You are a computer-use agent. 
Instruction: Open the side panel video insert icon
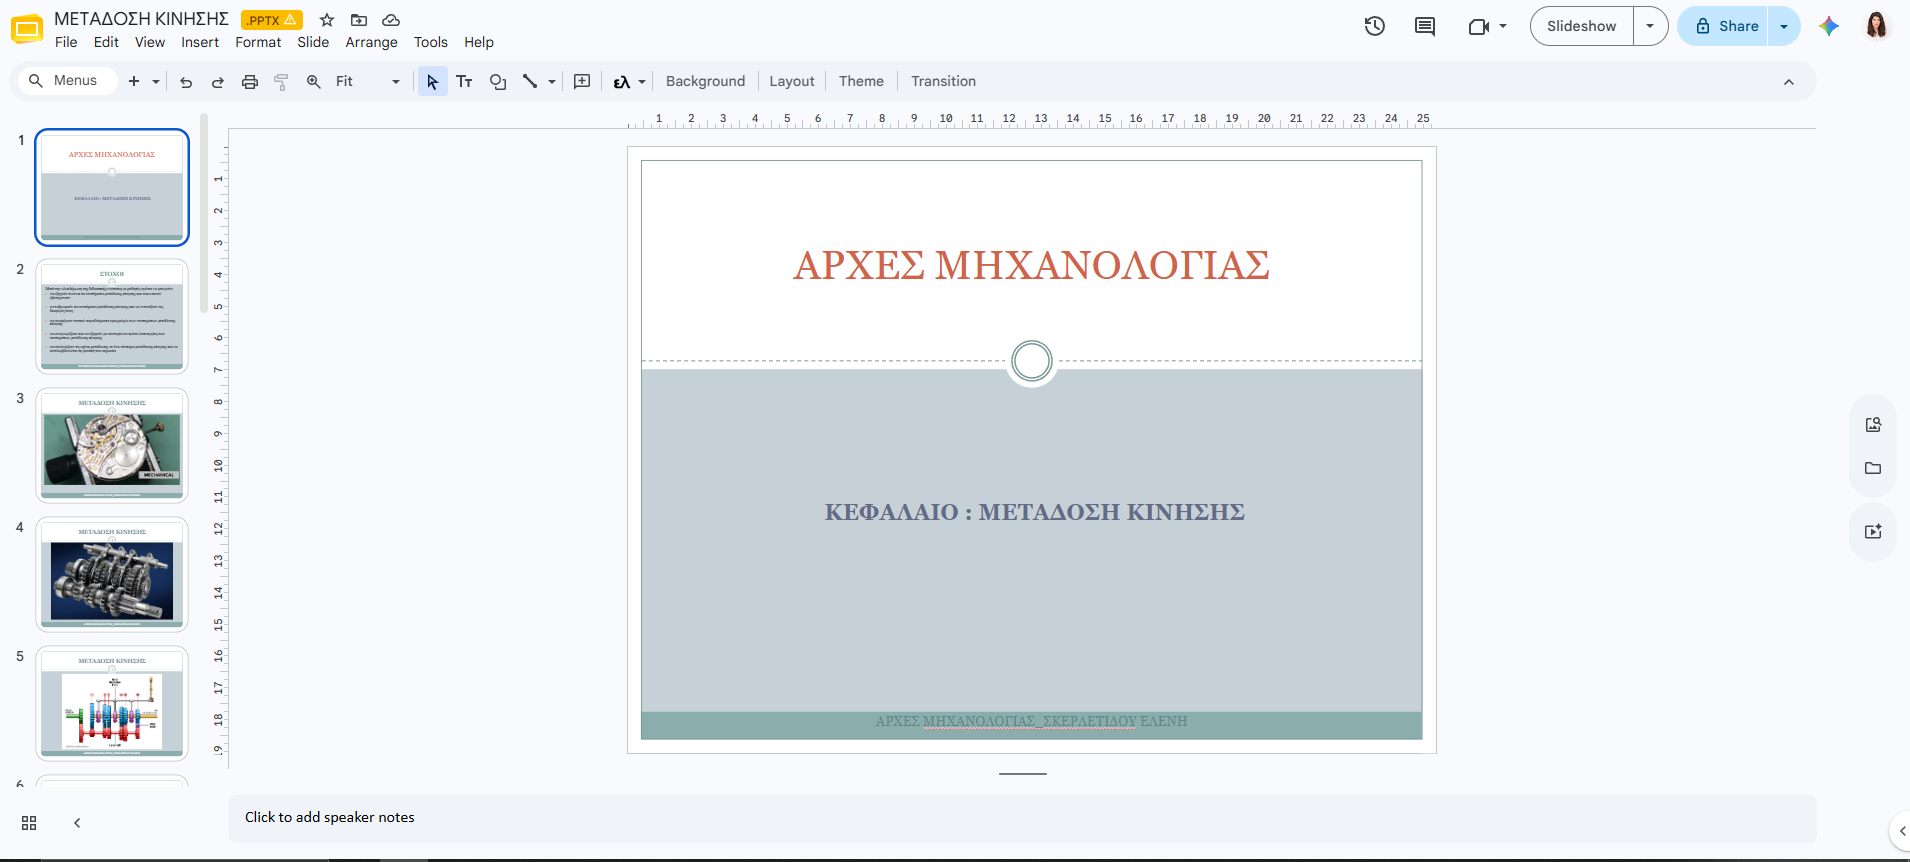[x=1873, y=531]
